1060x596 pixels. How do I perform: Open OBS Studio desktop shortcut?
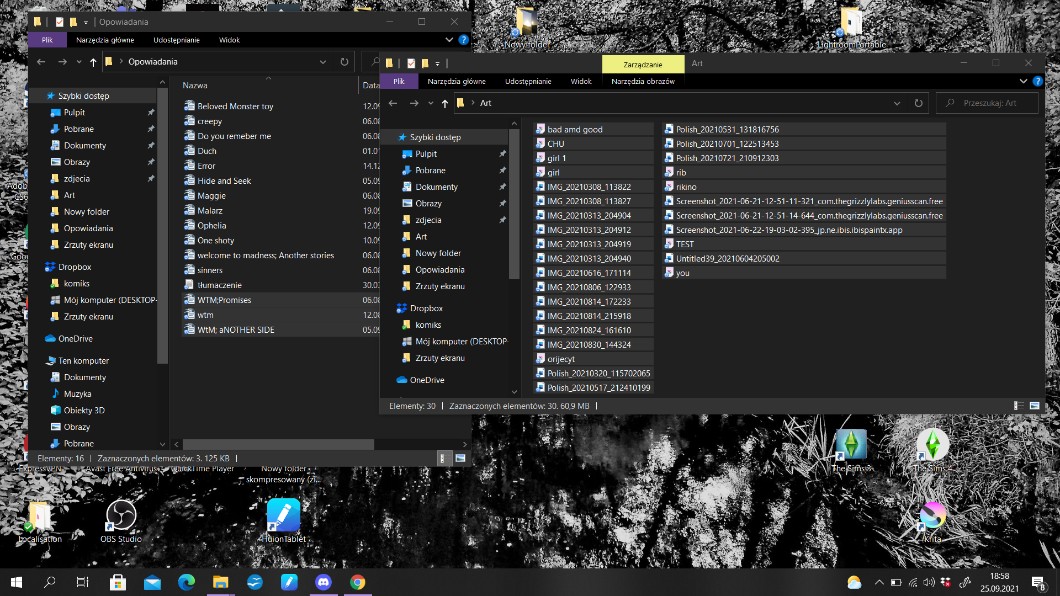click(x=121, y=517)
